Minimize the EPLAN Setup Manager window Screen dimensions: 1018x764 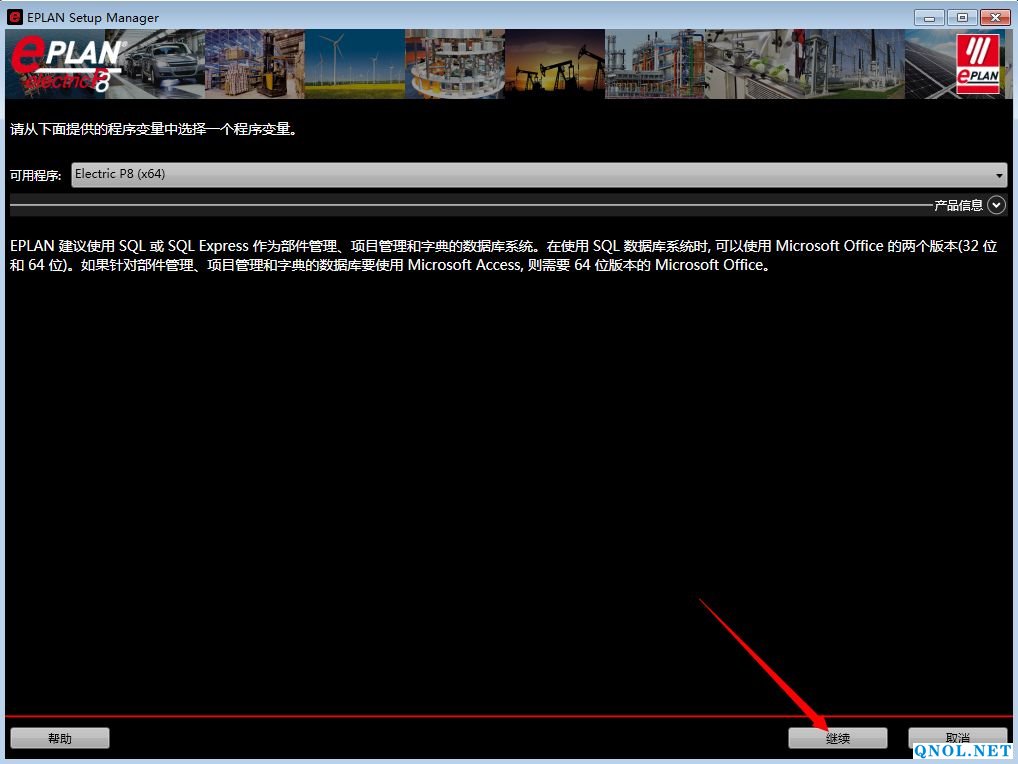click(929, 17)
